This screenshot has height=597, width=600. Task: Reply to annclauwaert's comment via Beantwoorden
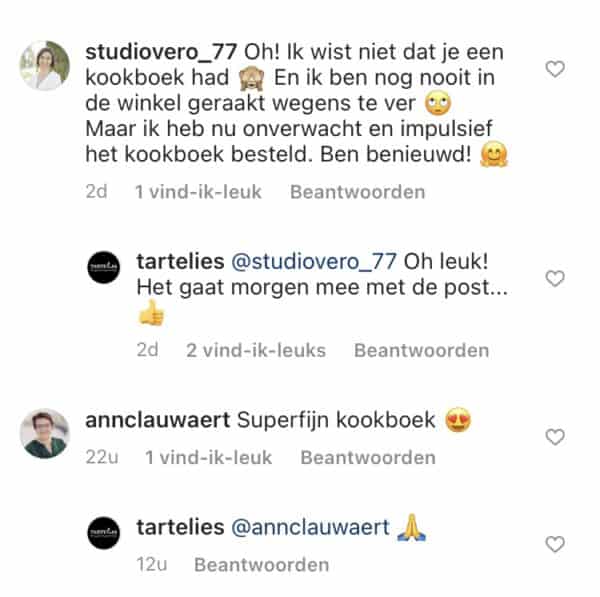coord(368,457)
